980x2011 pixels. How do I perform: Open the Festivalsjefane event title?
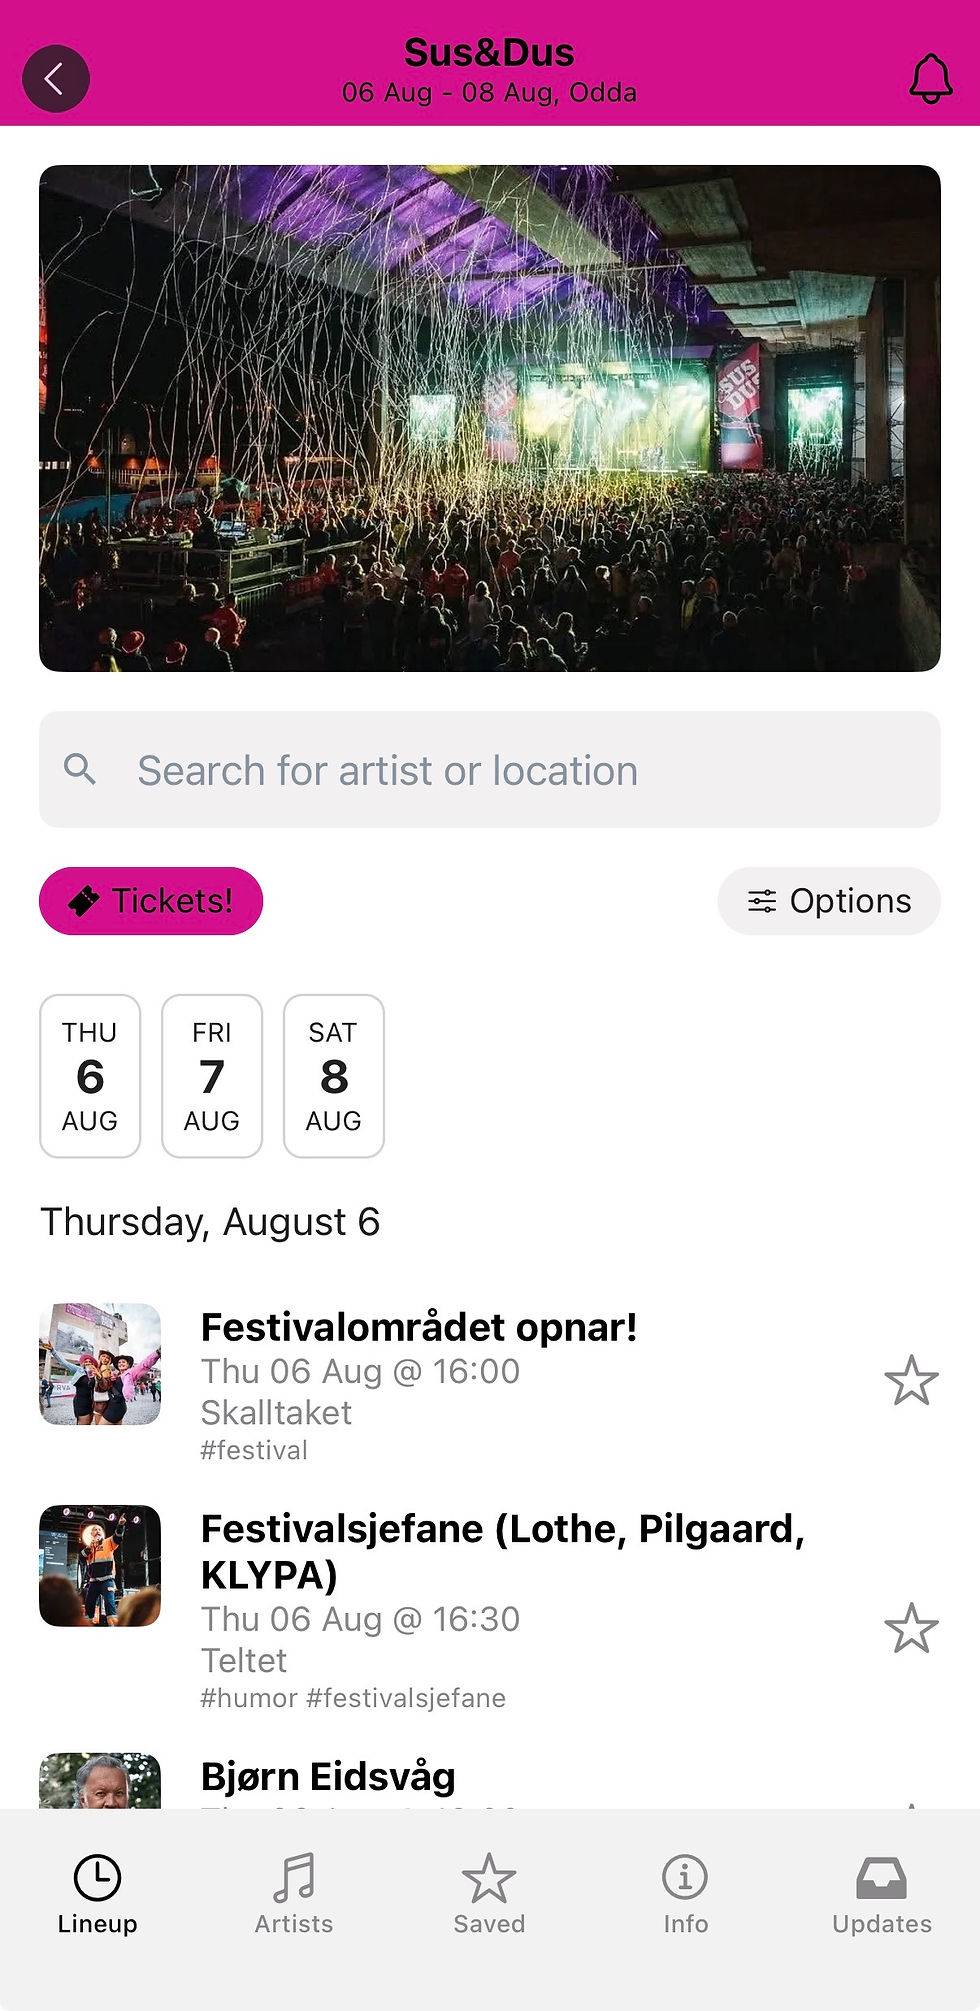coord(503,1551)
